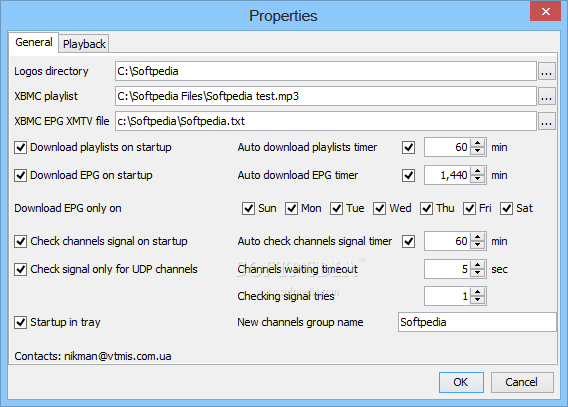Uncheck Sun for EPG download

click(x=248, y=209)
